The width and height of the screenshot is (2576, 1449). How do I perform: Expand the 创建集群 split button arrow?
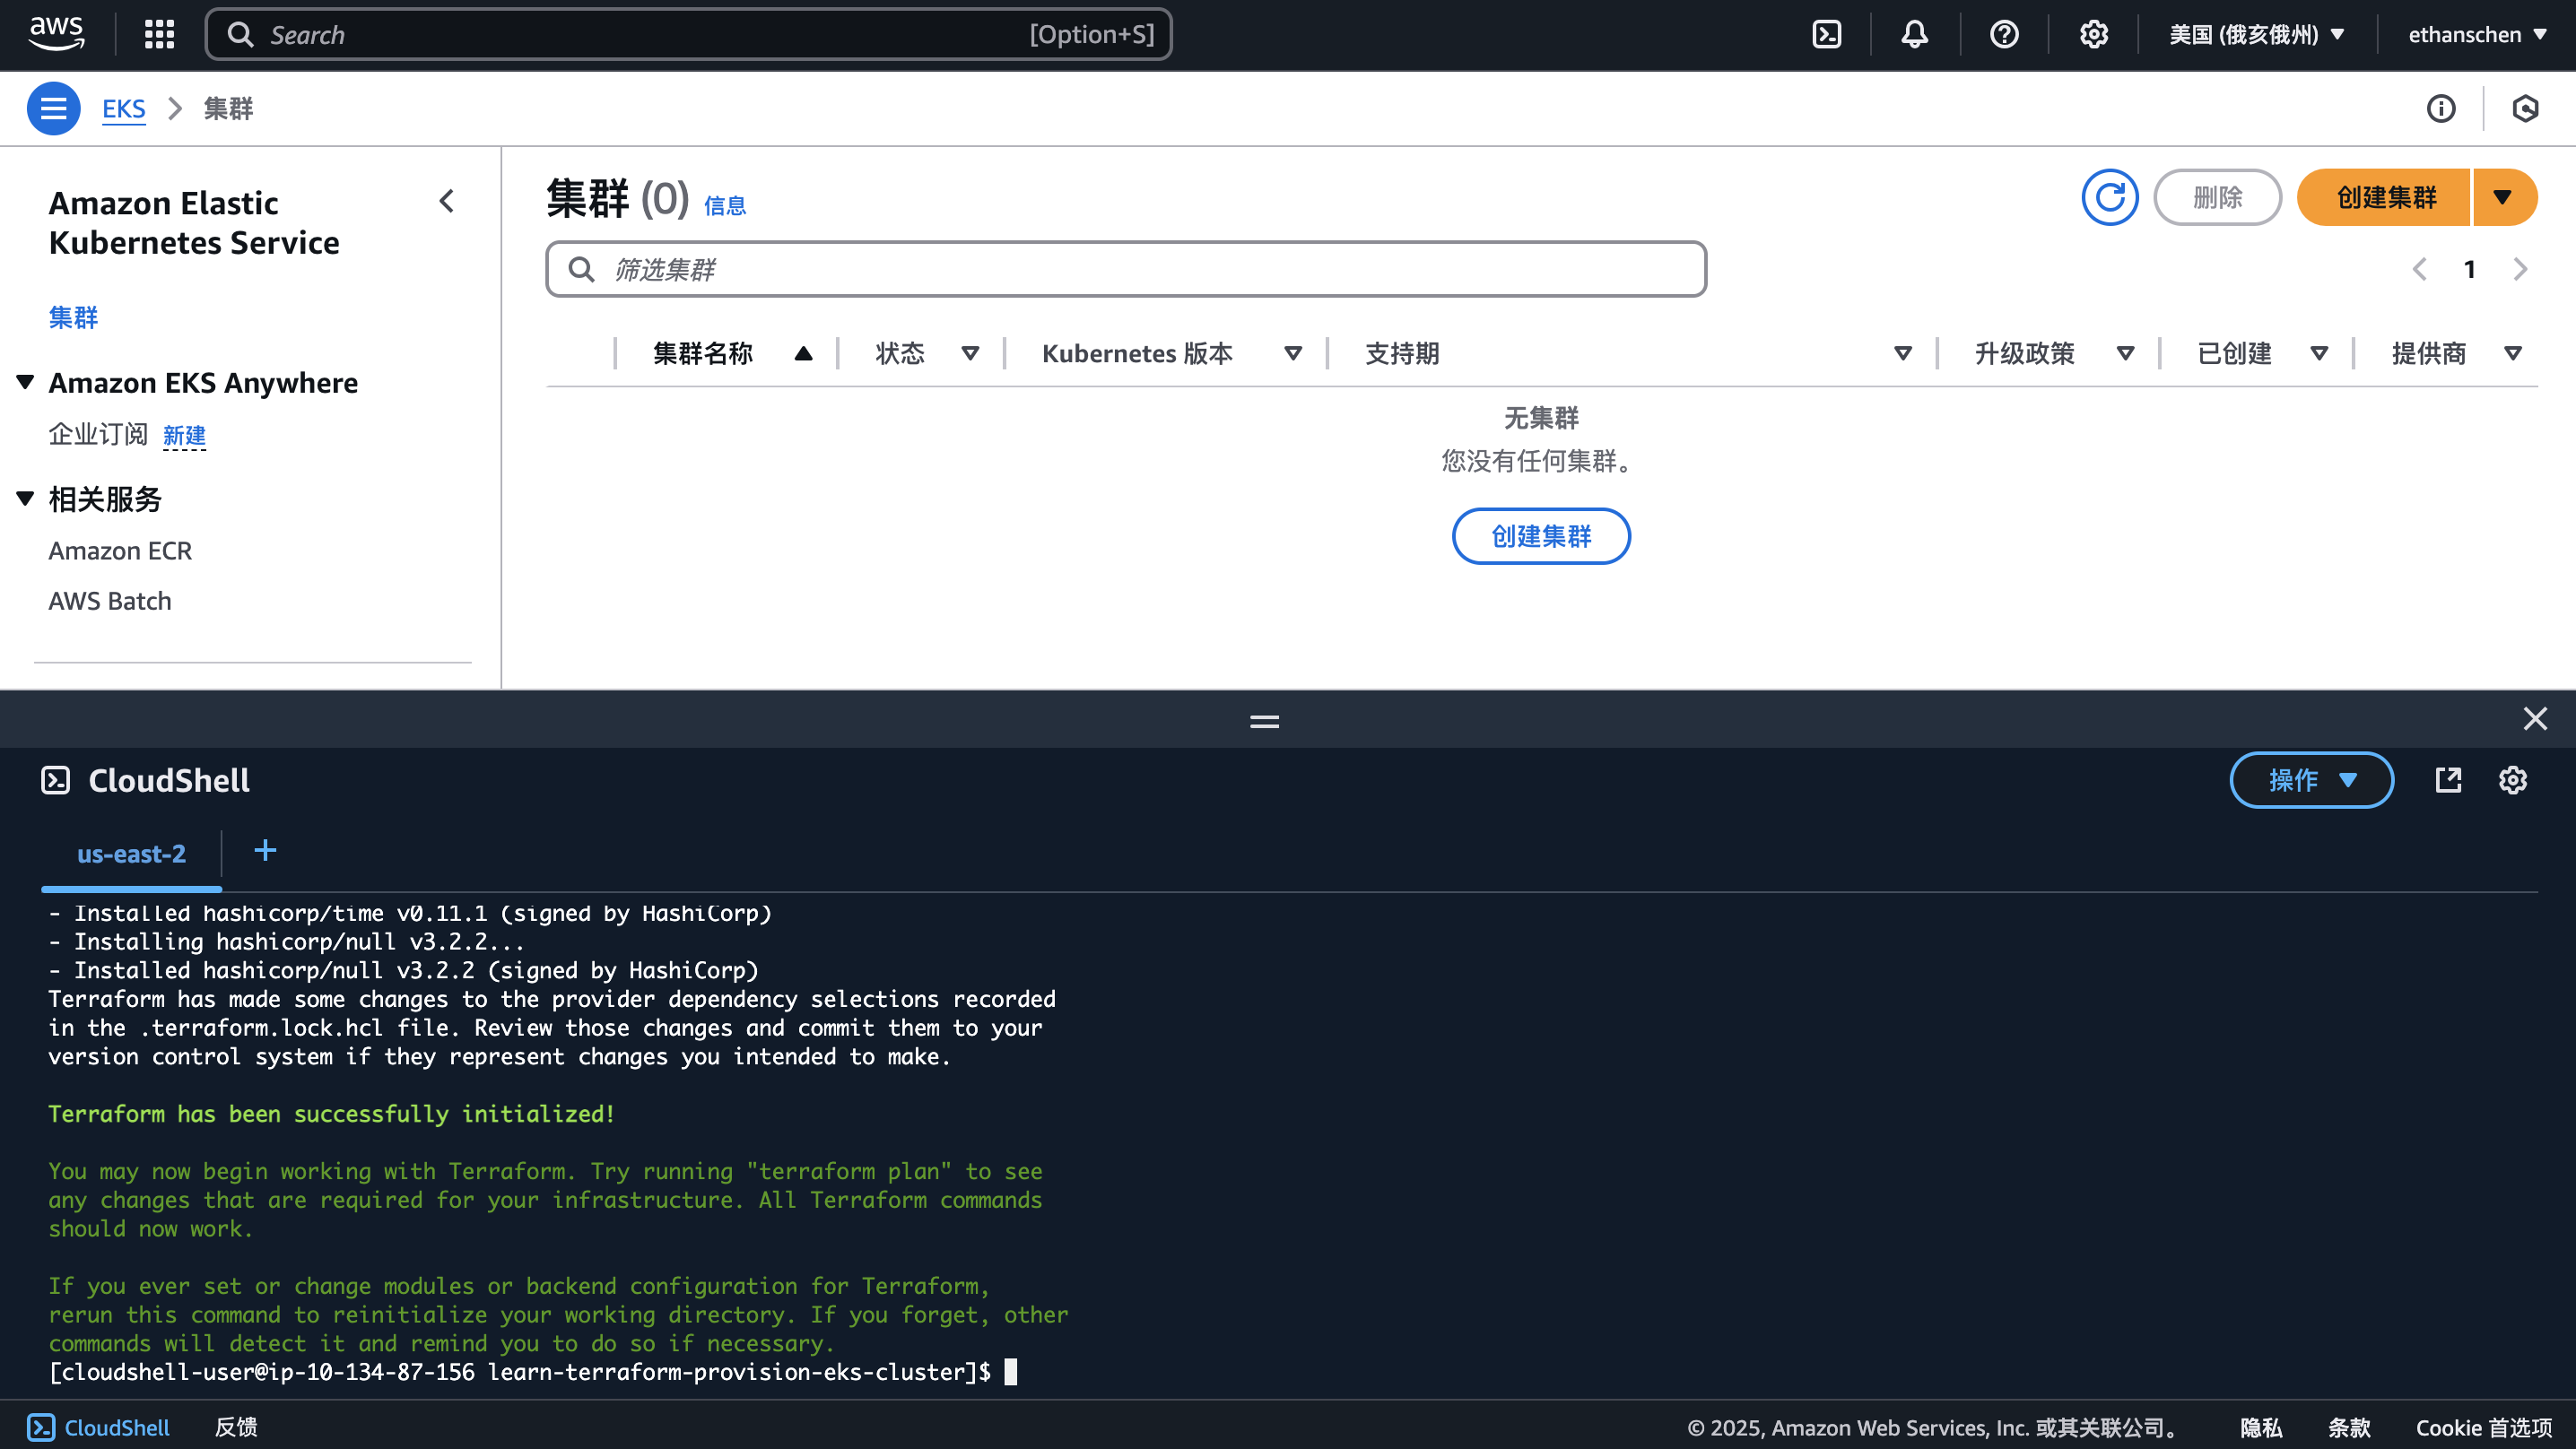coord(2504,197)
